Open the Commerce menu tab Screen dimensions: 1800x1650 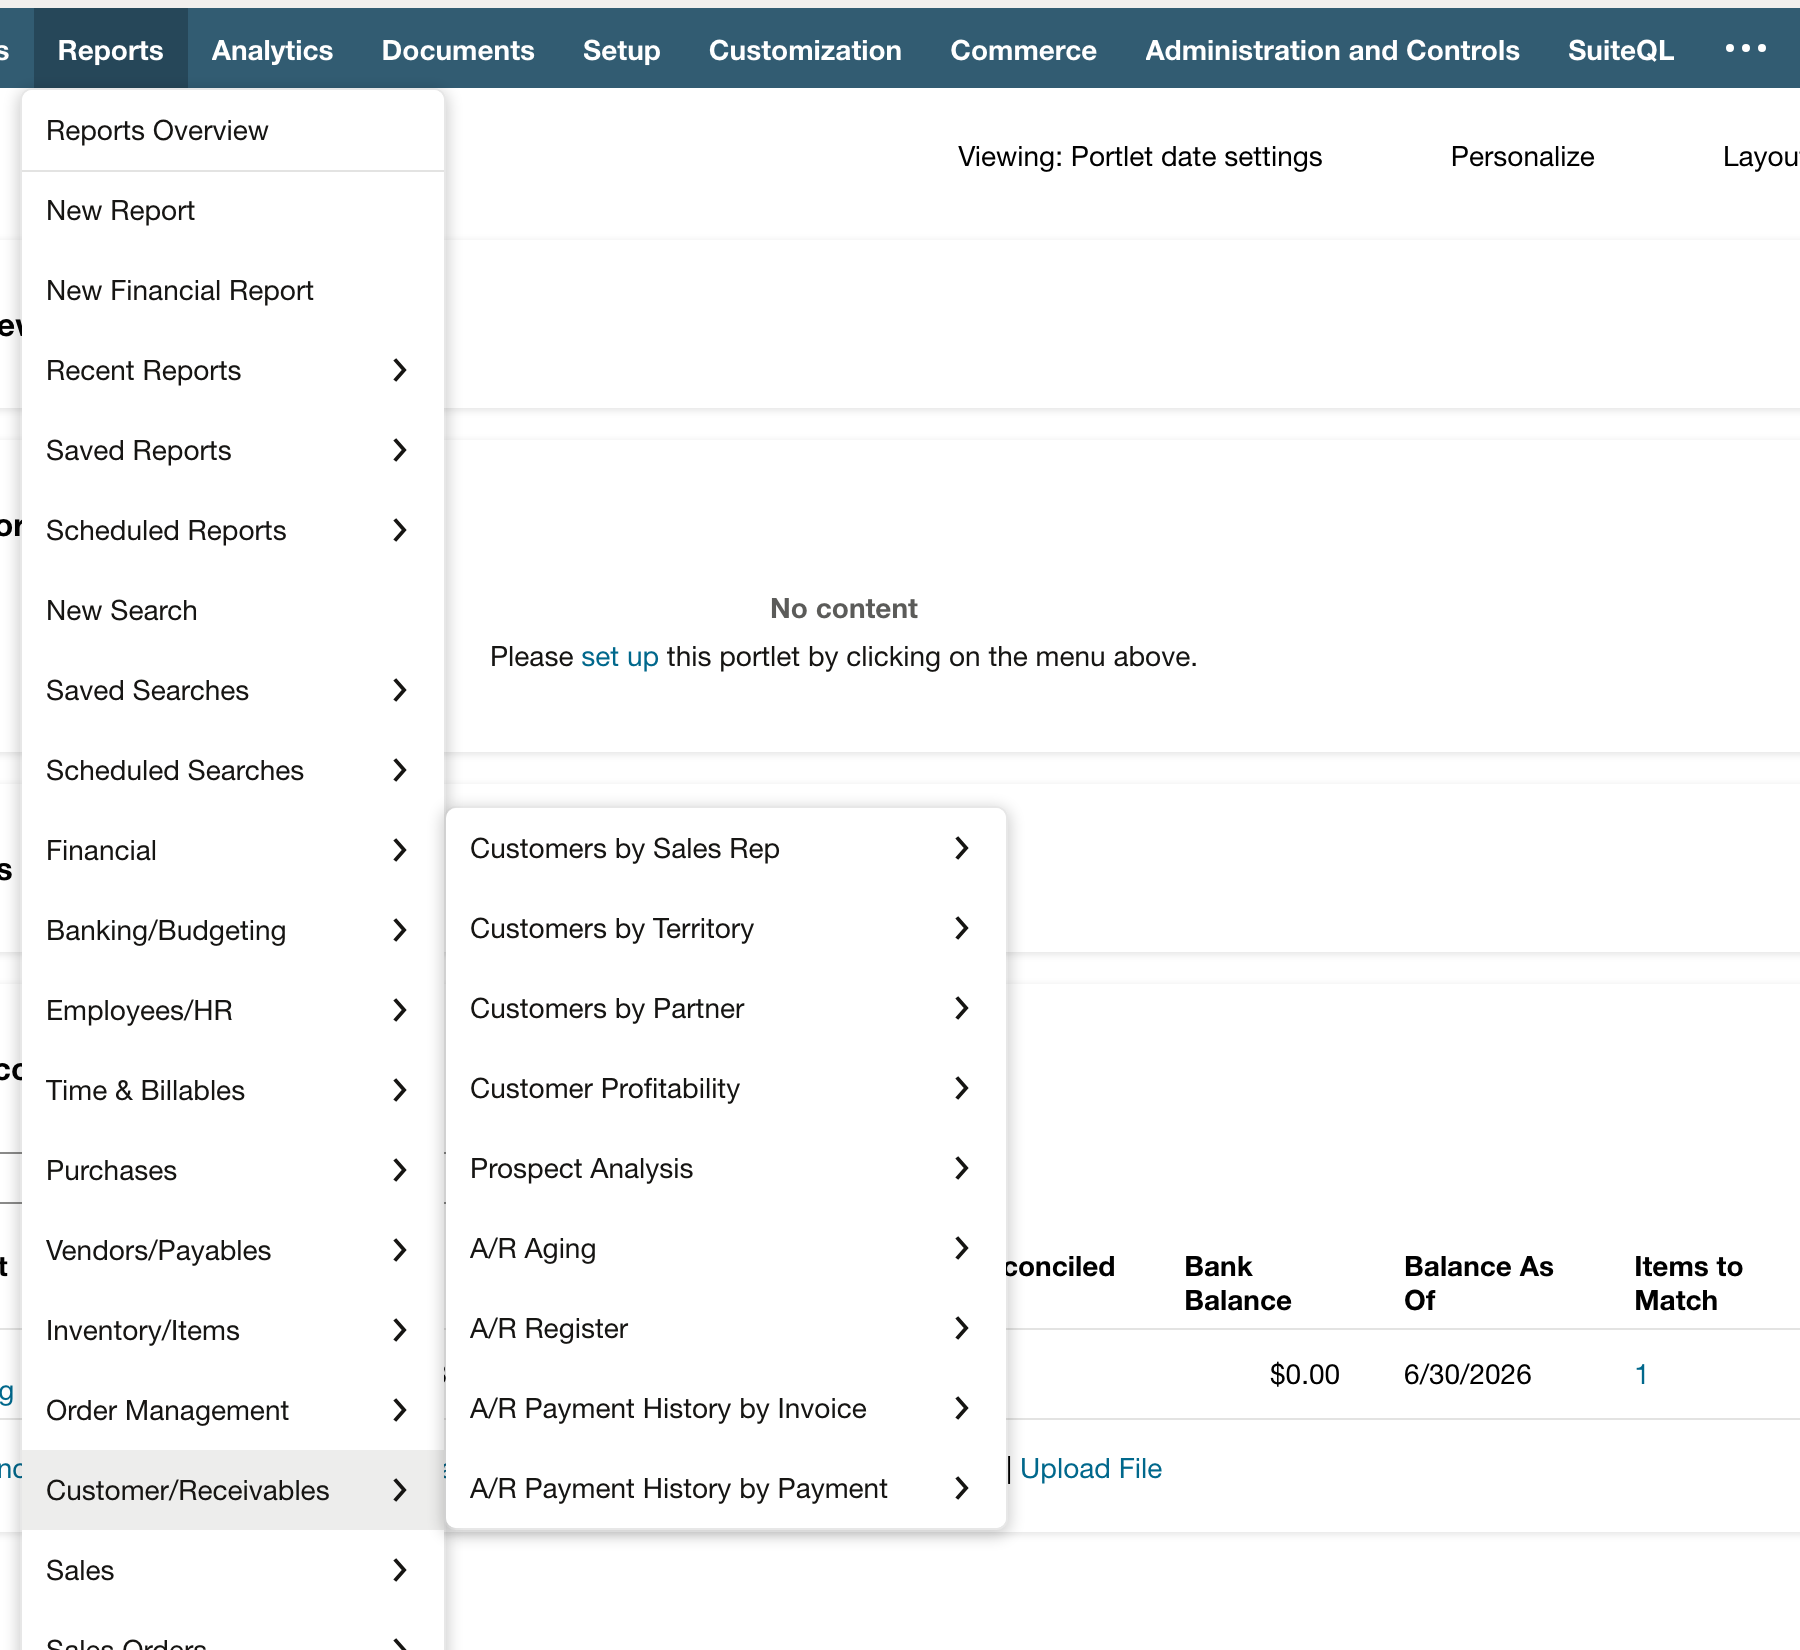[x=1023, y=50]
